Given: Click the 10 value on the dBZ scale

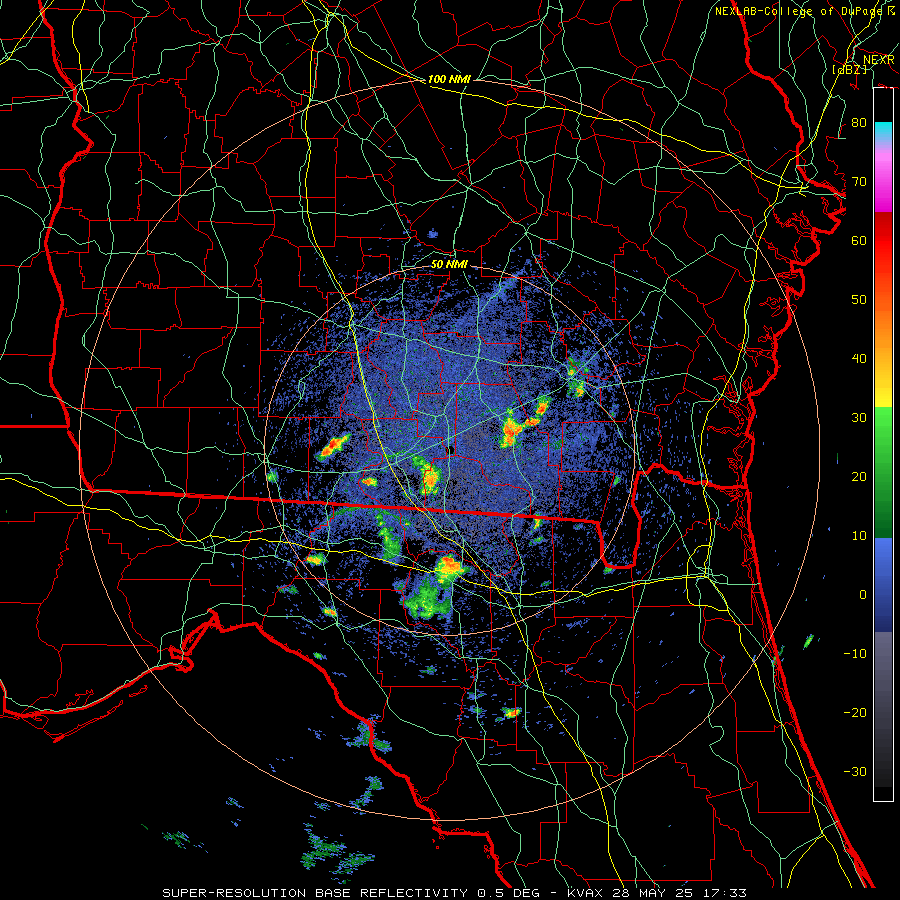Looking at the screenshot, I should pyautogui.click(x=859, y=536).
